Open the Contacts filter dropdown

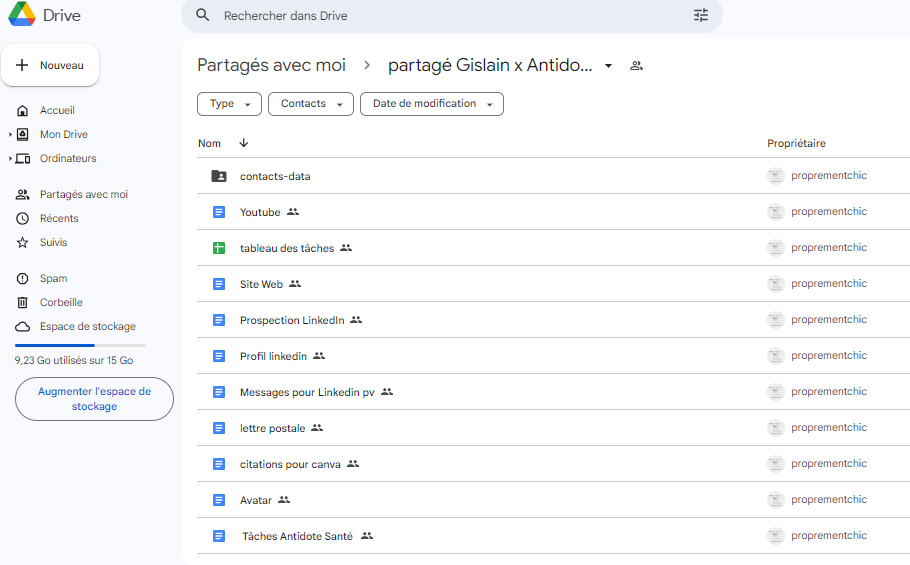pos(310,104)
